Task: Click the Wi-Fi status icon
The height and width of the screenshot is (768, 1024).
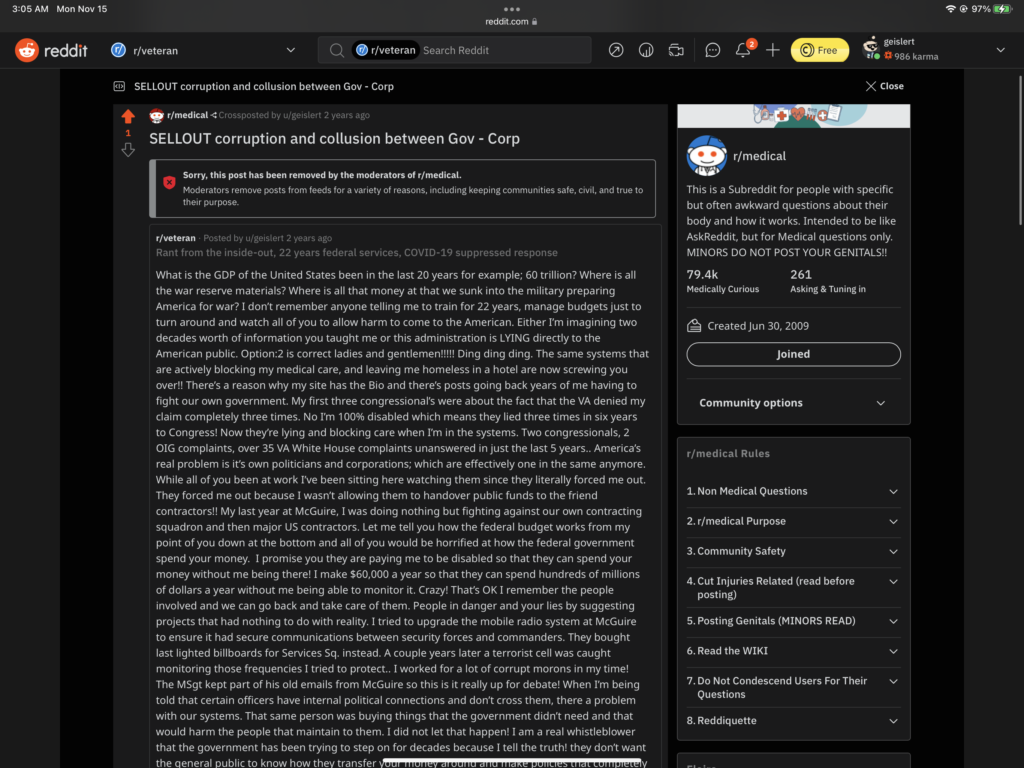Action: click(x=950, y=9)
